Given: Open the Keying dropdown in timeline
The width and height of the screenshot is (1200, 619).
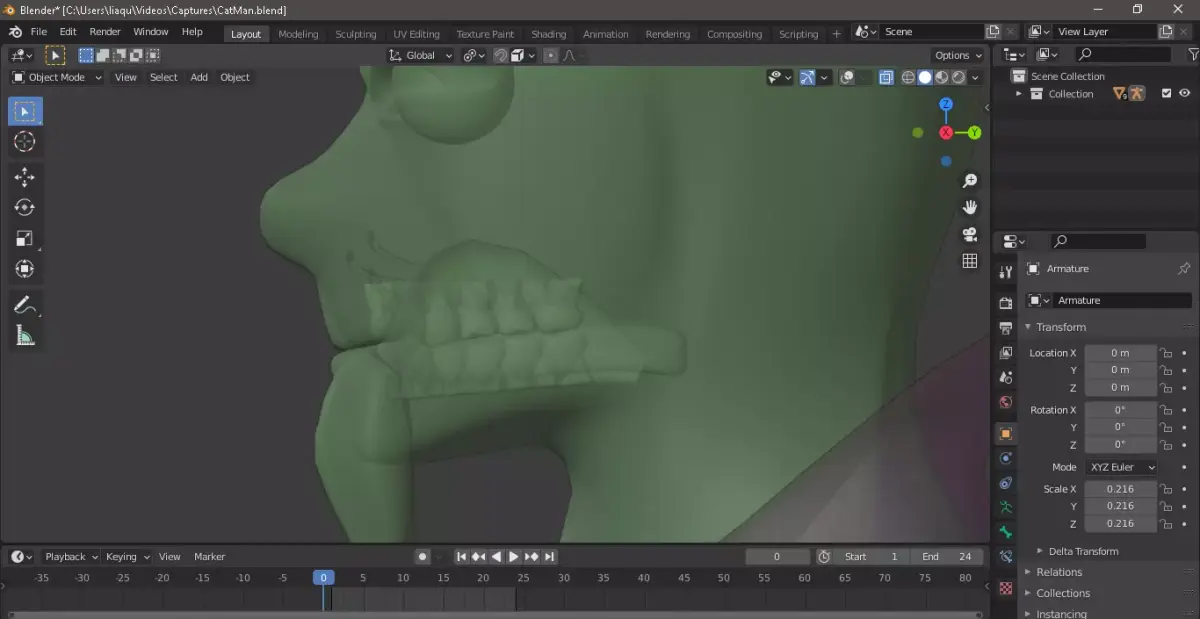Looking at the screenshot, I should 127,557.
